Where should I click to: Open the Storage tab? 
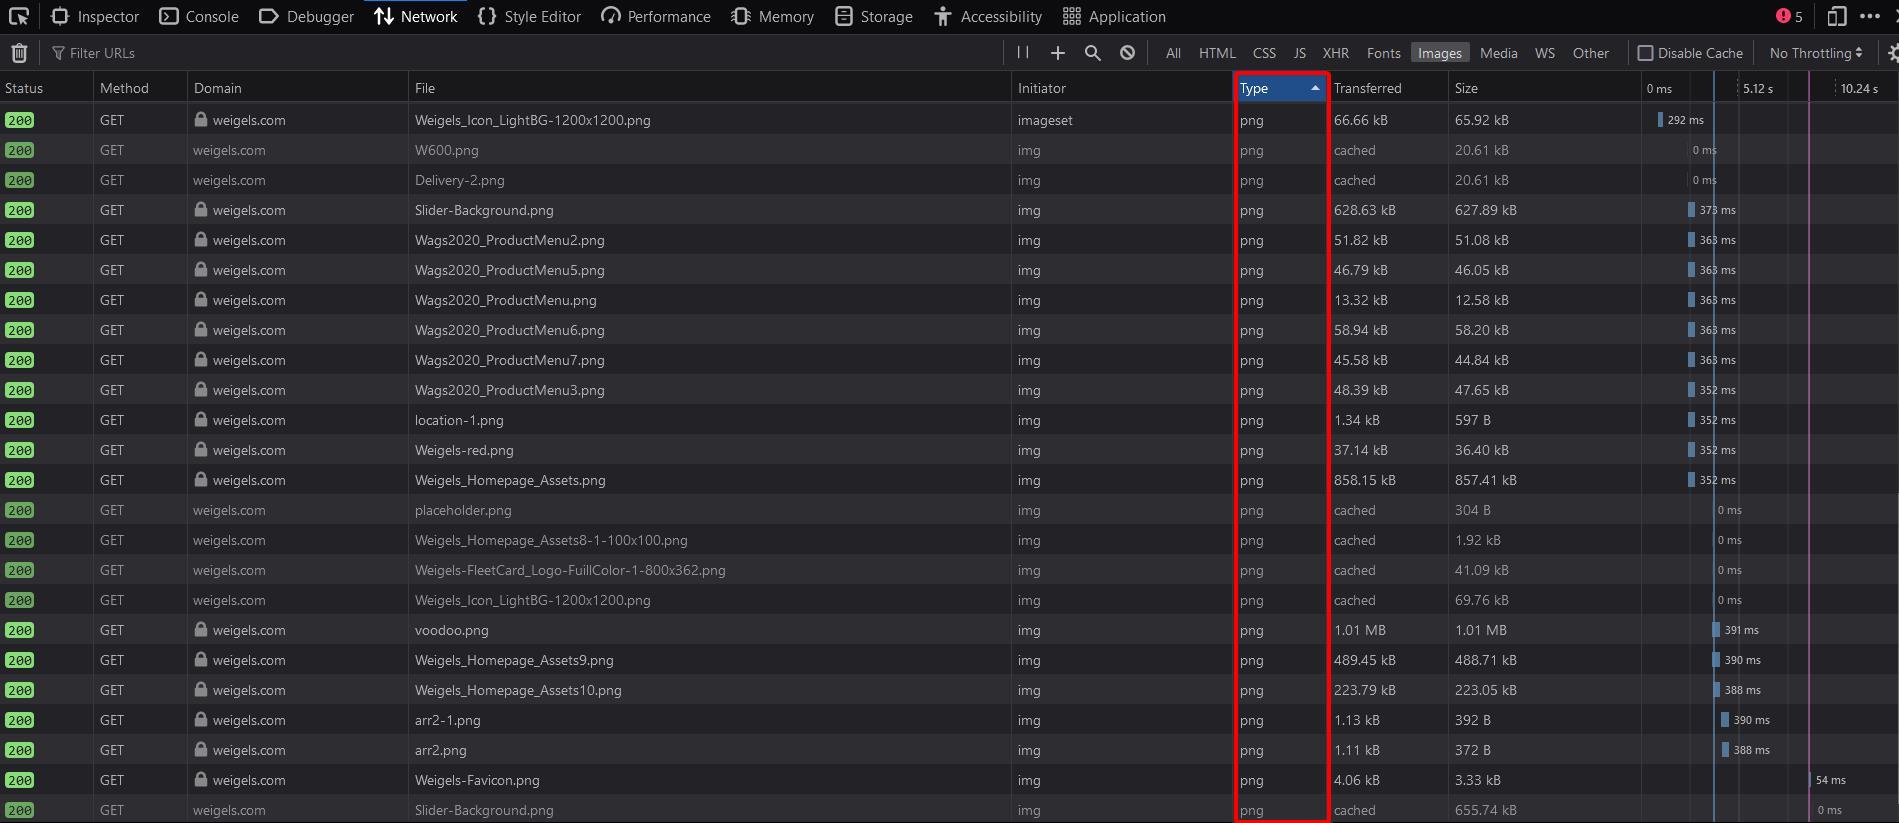click(874, 16)
